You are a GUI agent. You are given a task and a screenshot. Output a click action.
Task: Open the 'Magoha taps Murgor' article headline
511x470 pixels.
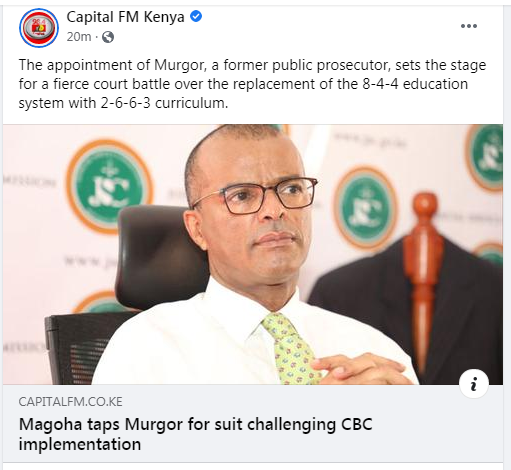(195, 434)
